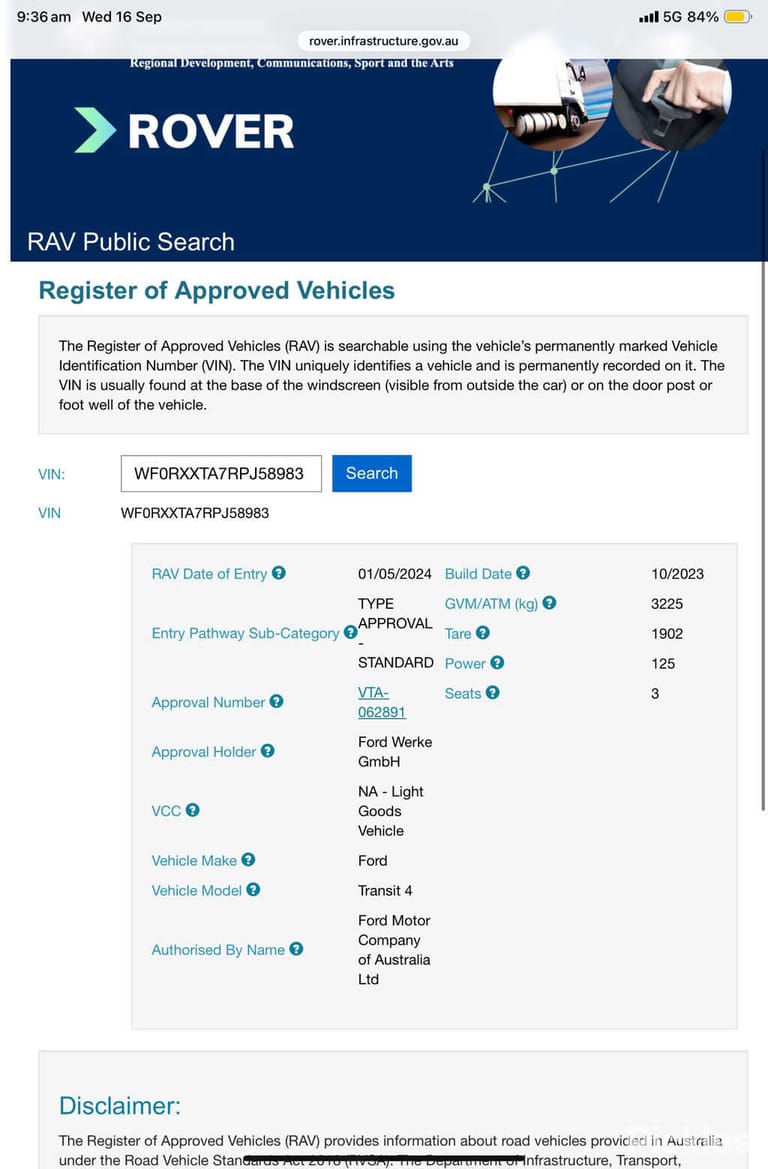Click help icon next to Build Date
This screenshot has width=768, height=1169.
coord(523,573)
